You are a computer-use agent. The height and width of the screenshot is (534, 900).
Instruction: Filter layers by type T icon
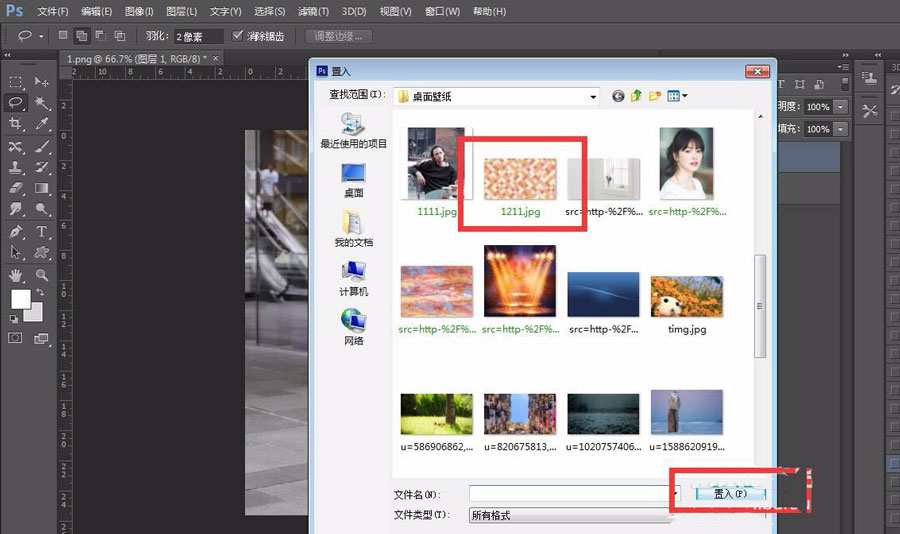(x=781, y=84)
